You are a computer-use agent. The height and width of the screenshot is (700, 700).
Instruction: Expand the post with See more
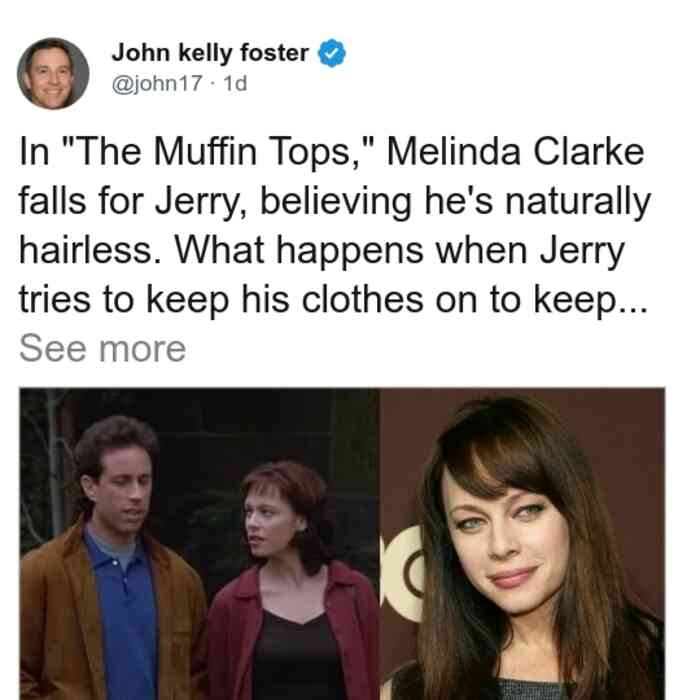point(102,349)
